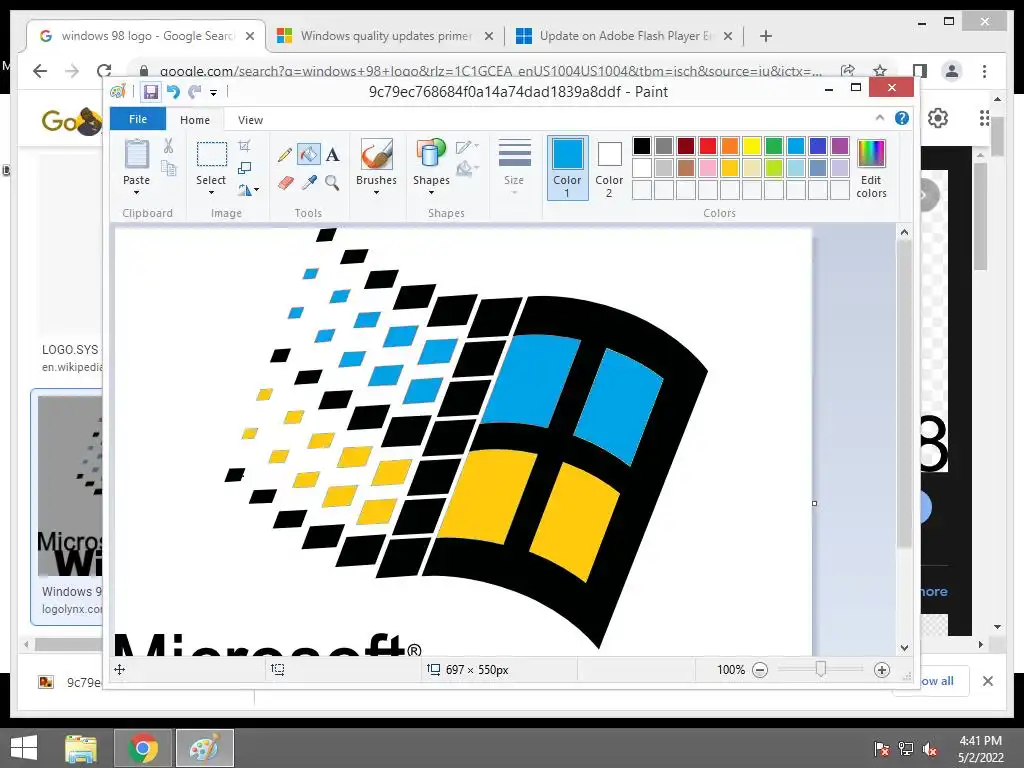Pick the red color swatch
Viewport: 1024px width, 768px height.
pos(708,146)
